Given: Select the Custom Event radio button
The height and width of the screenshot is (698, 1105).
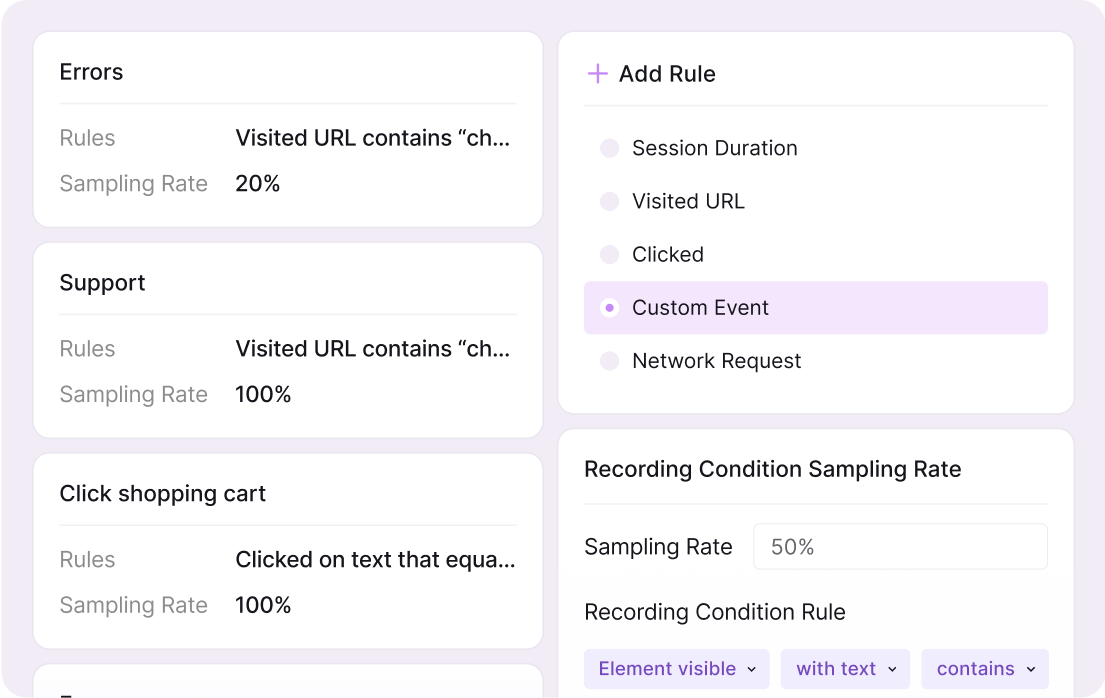Looking at the screenshot, I should tap(609, 308).
